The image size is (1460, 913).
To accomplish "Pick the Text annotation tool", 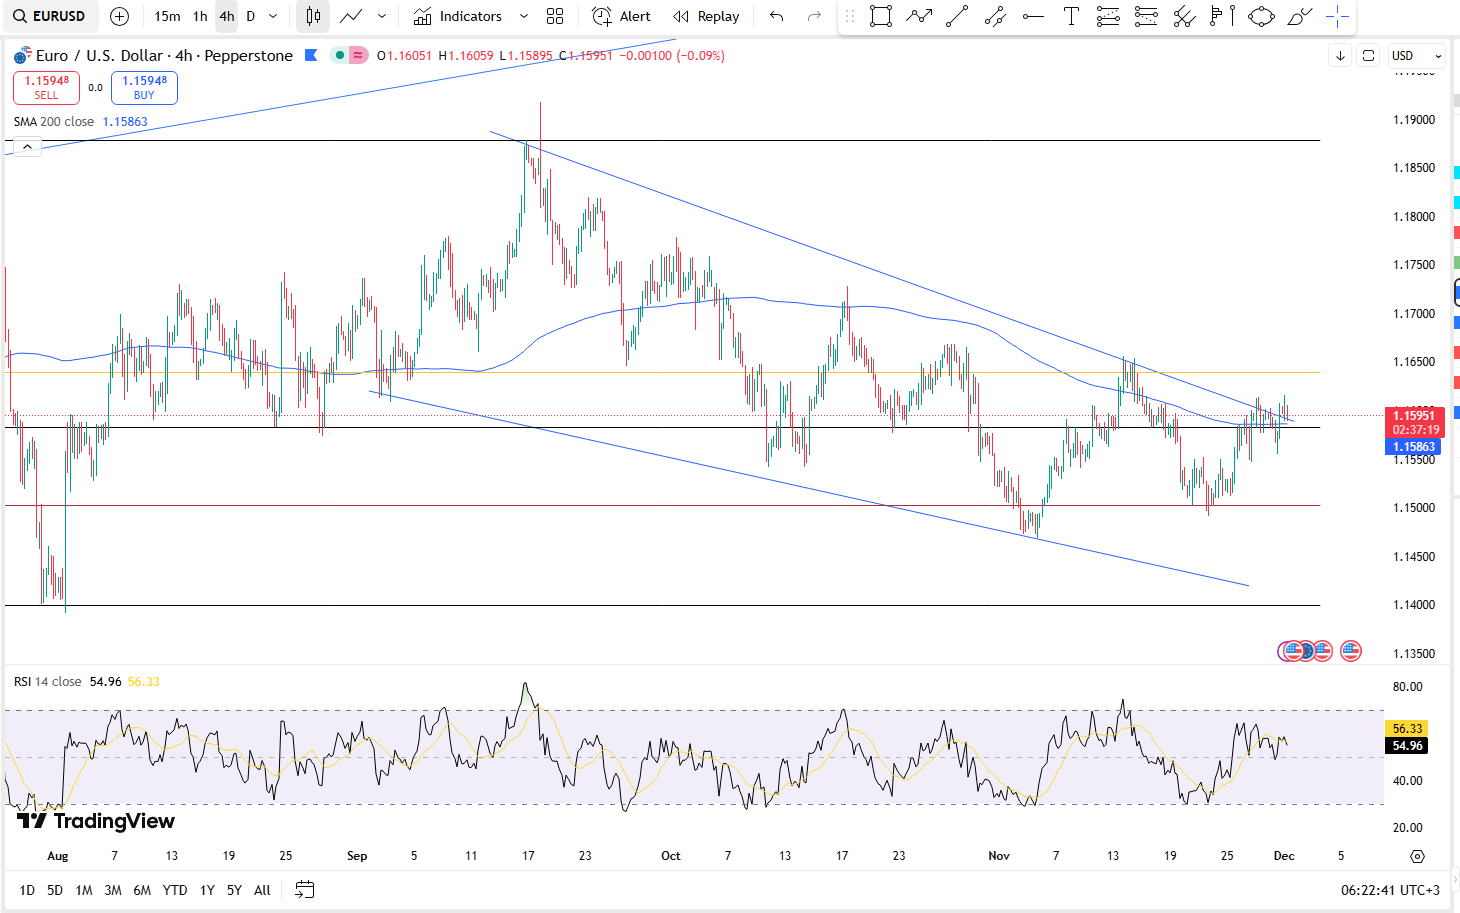I will [1071, 16].
